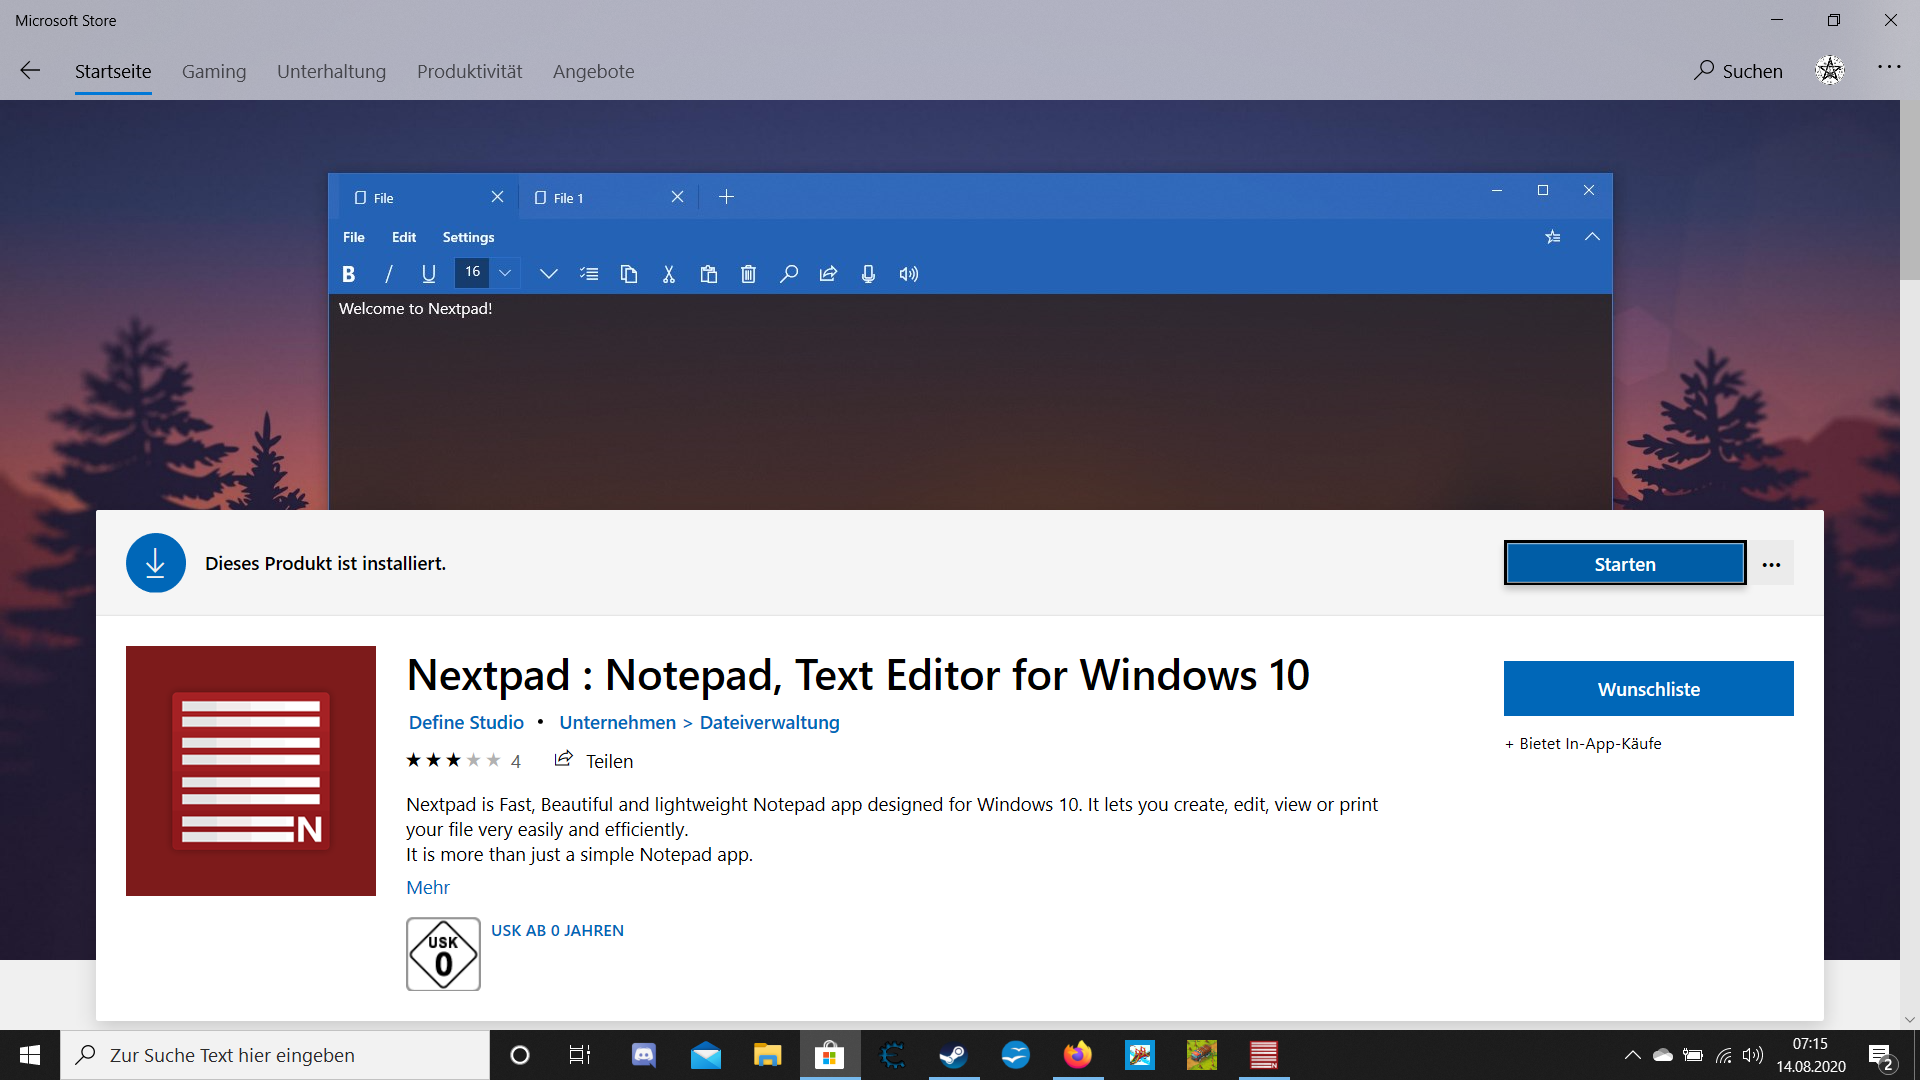Click the USK 0 rating badge
This screenshot has height=1080, width=1920.
(x=443, y=954)
